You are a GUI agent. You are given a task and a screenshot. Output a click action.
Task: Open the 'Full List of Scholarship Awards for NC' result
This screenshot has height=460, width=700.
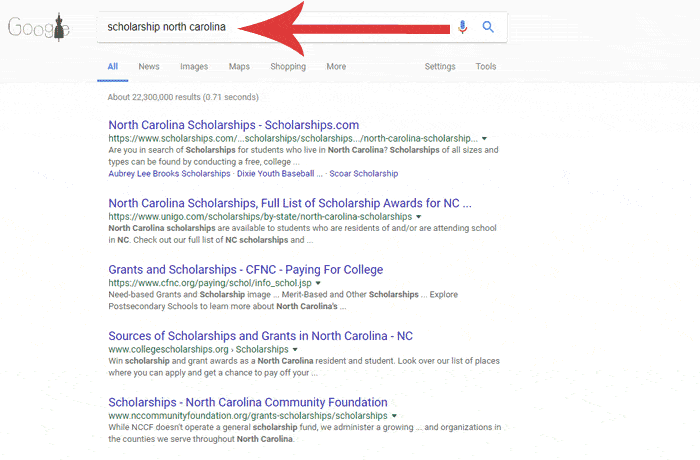click(290, 203)
